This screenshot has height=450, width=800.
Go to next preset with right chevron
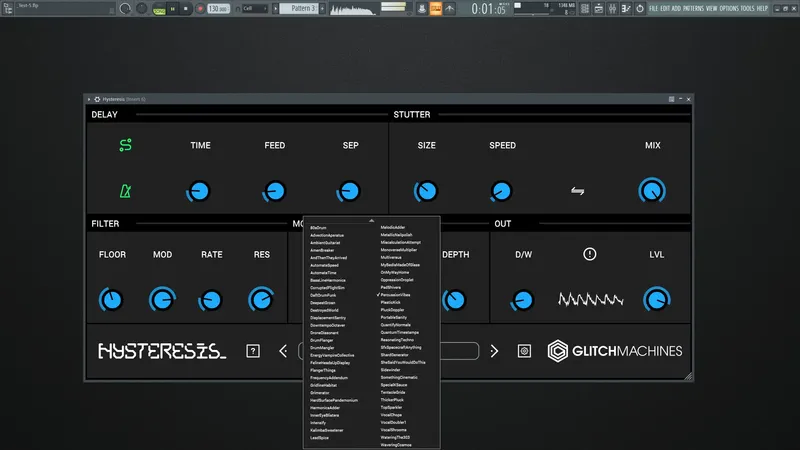tap(494, 351)
